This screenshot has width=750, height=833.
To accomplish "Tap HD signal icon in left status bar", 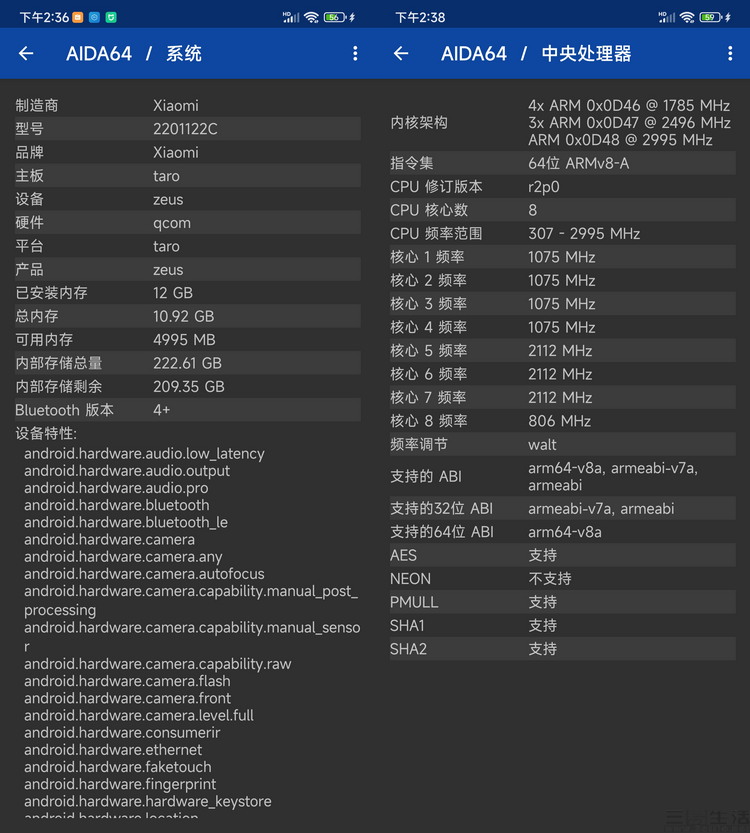I will coord(291,18).
